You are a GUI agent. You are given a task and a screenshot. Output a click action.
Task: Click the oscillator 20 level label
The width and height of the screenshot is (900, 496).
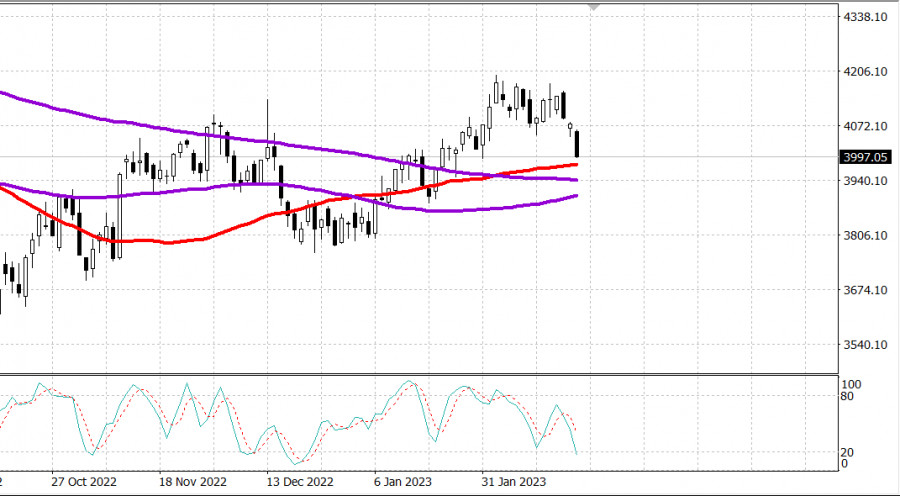847,452
